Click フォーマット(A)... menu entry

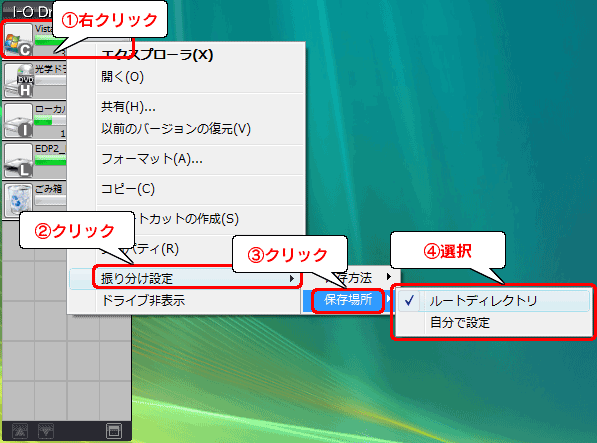click(152, 159)
